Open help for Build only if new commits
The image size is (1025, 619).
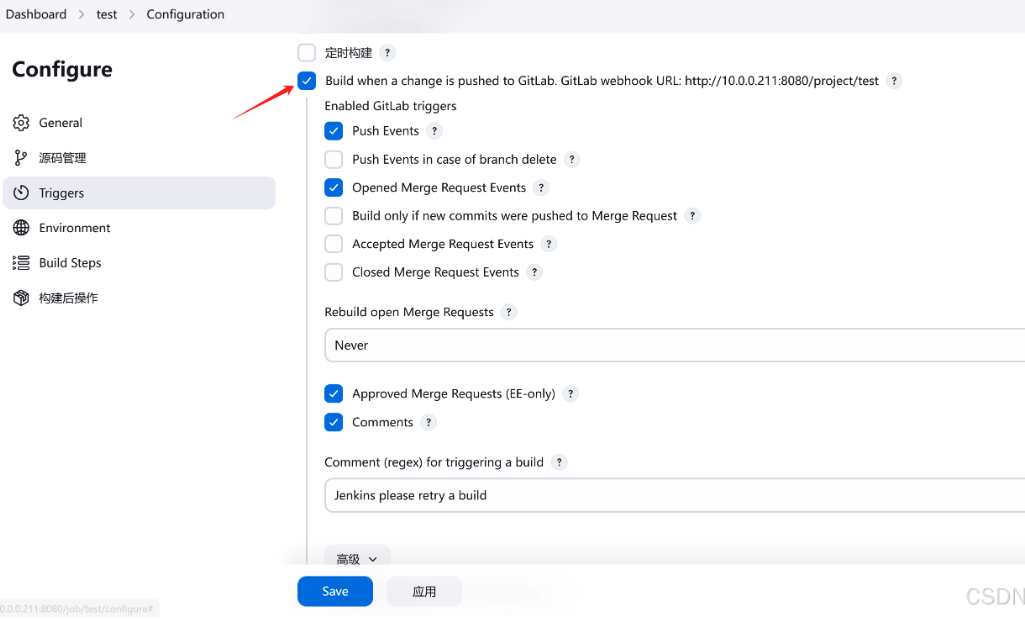tap(692, 216)
